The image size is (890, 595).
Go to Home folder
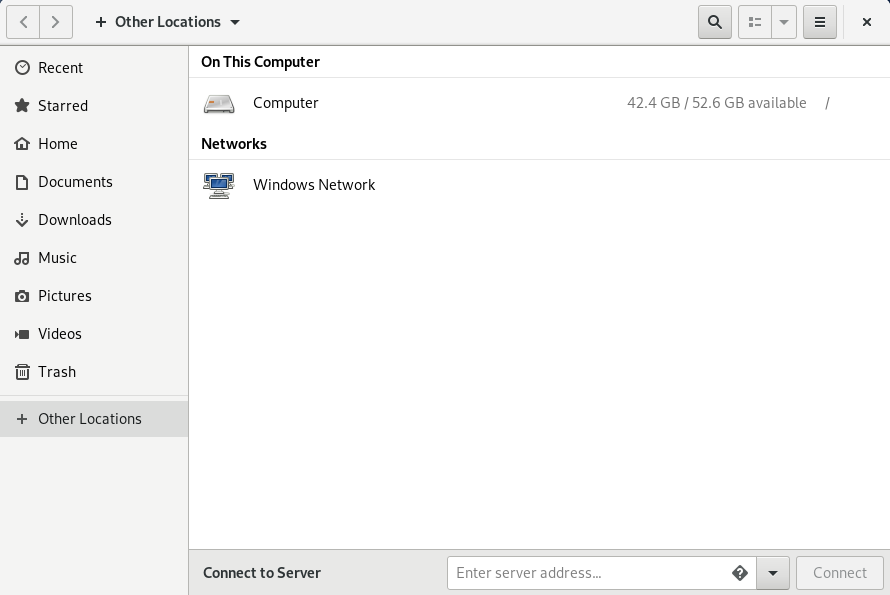click(x=57, y=144)
